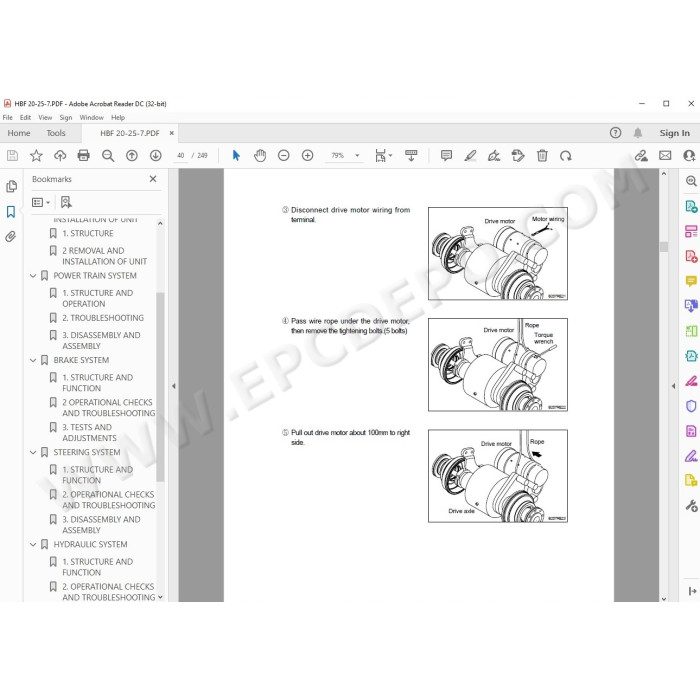
Task: Close the HBF 20-25-7.PDF tab
Action: tap(171, 133)
